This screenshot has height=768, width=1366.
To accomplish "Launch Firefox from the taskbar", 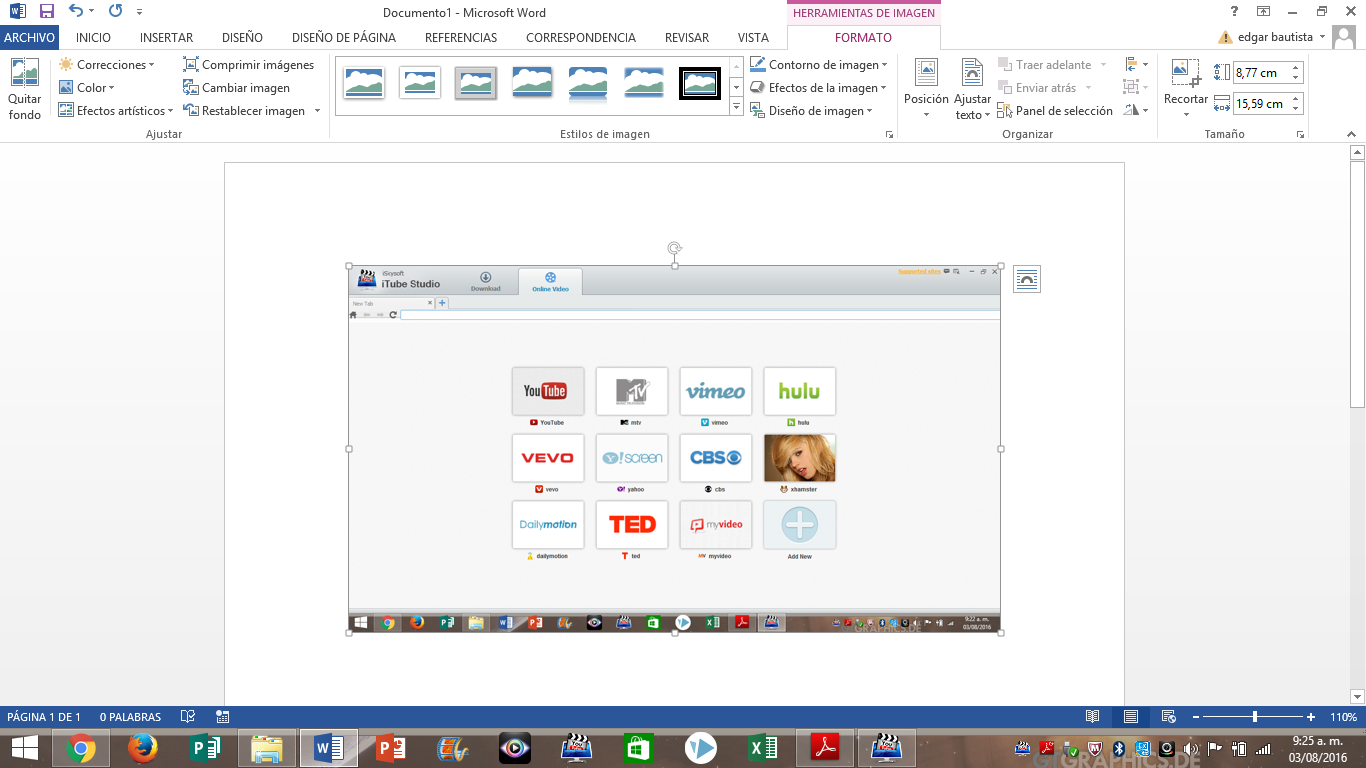I will coord(143,748).
